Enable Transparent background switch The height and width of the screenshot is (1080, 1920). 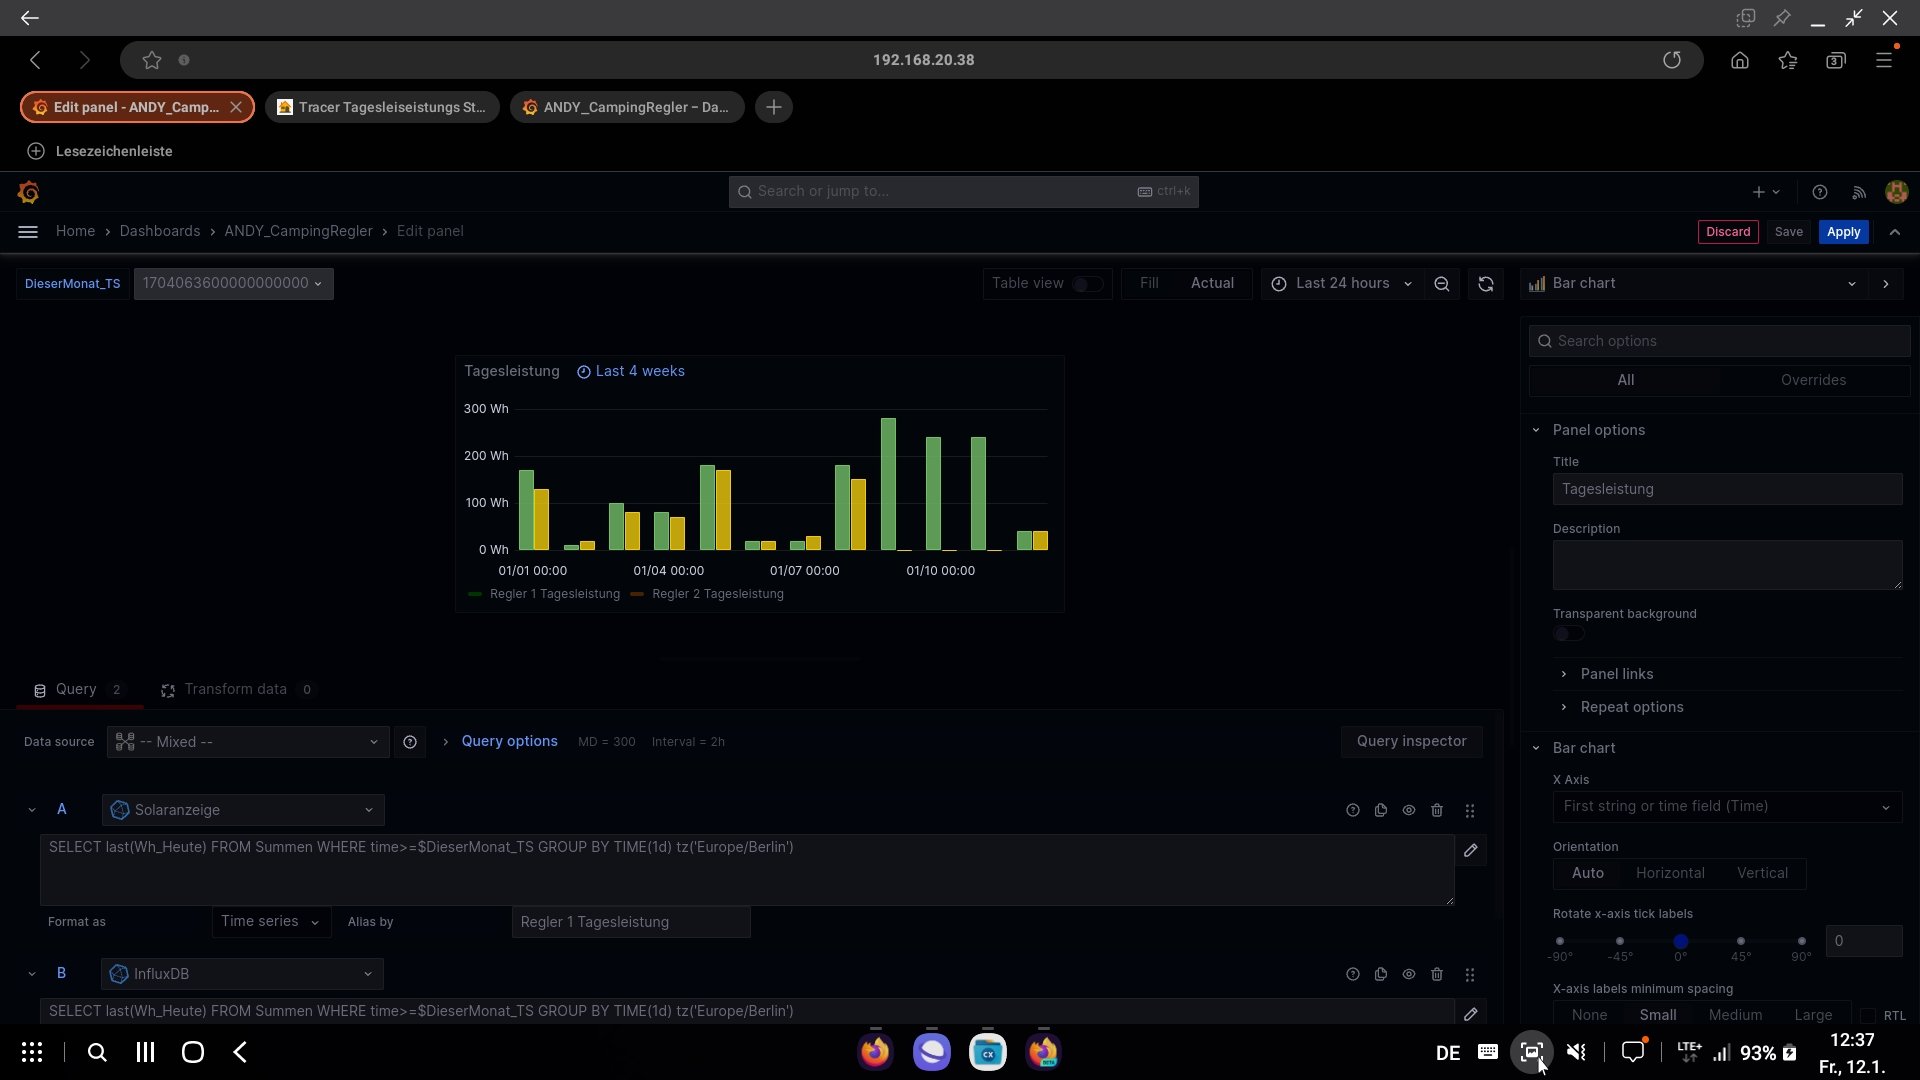(1568, 634)
